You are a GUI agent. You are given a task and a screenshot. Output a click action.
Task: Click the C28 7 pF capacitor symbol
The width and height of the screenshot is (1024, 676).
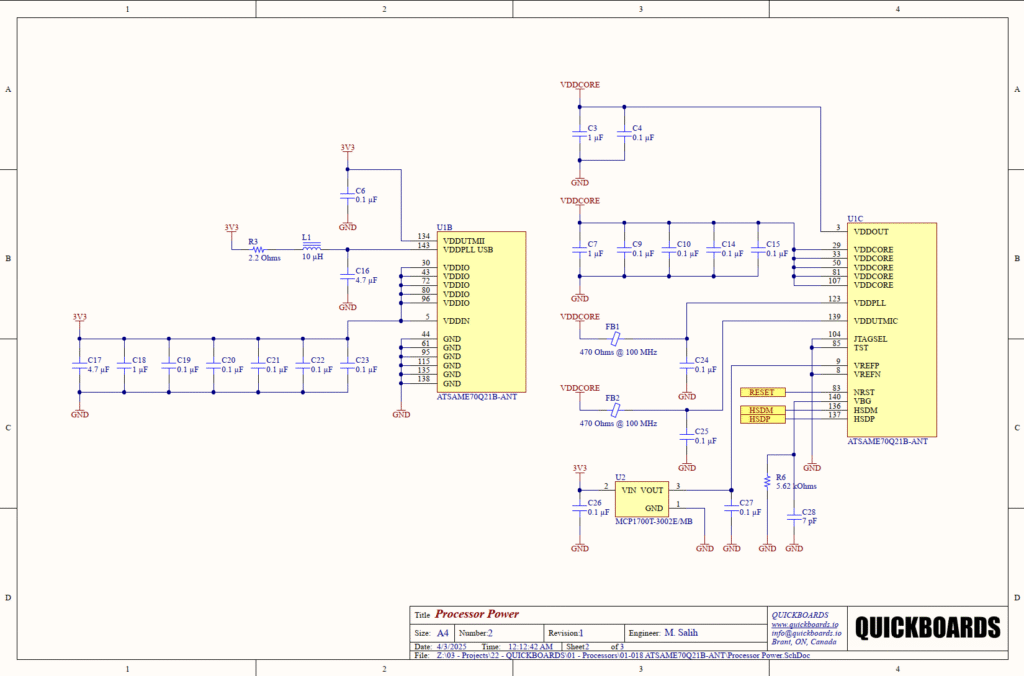pos(794,519)
